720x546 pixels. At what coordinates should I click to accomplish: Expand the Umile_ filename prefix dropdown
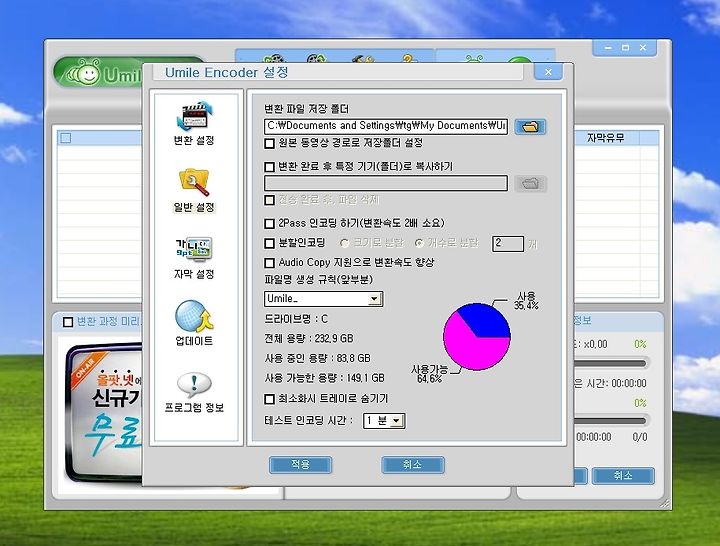(374, 299)
